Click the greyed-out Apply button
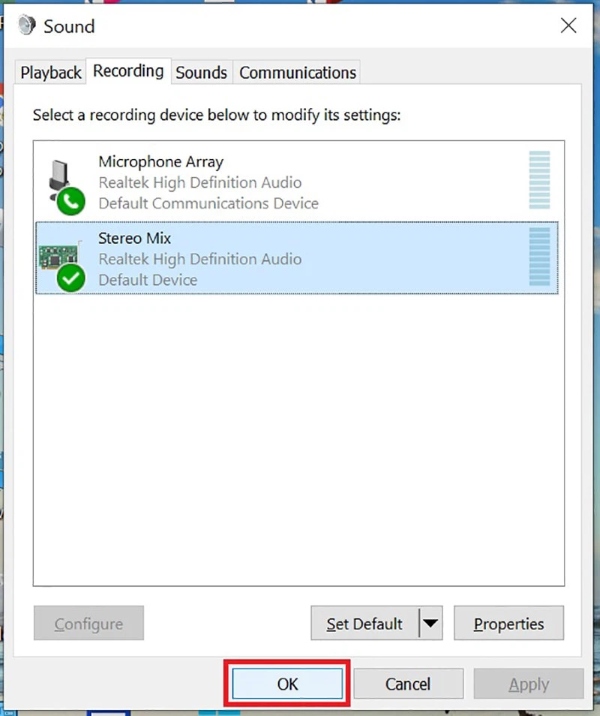600x716 pixels. (x=528, y=684)
